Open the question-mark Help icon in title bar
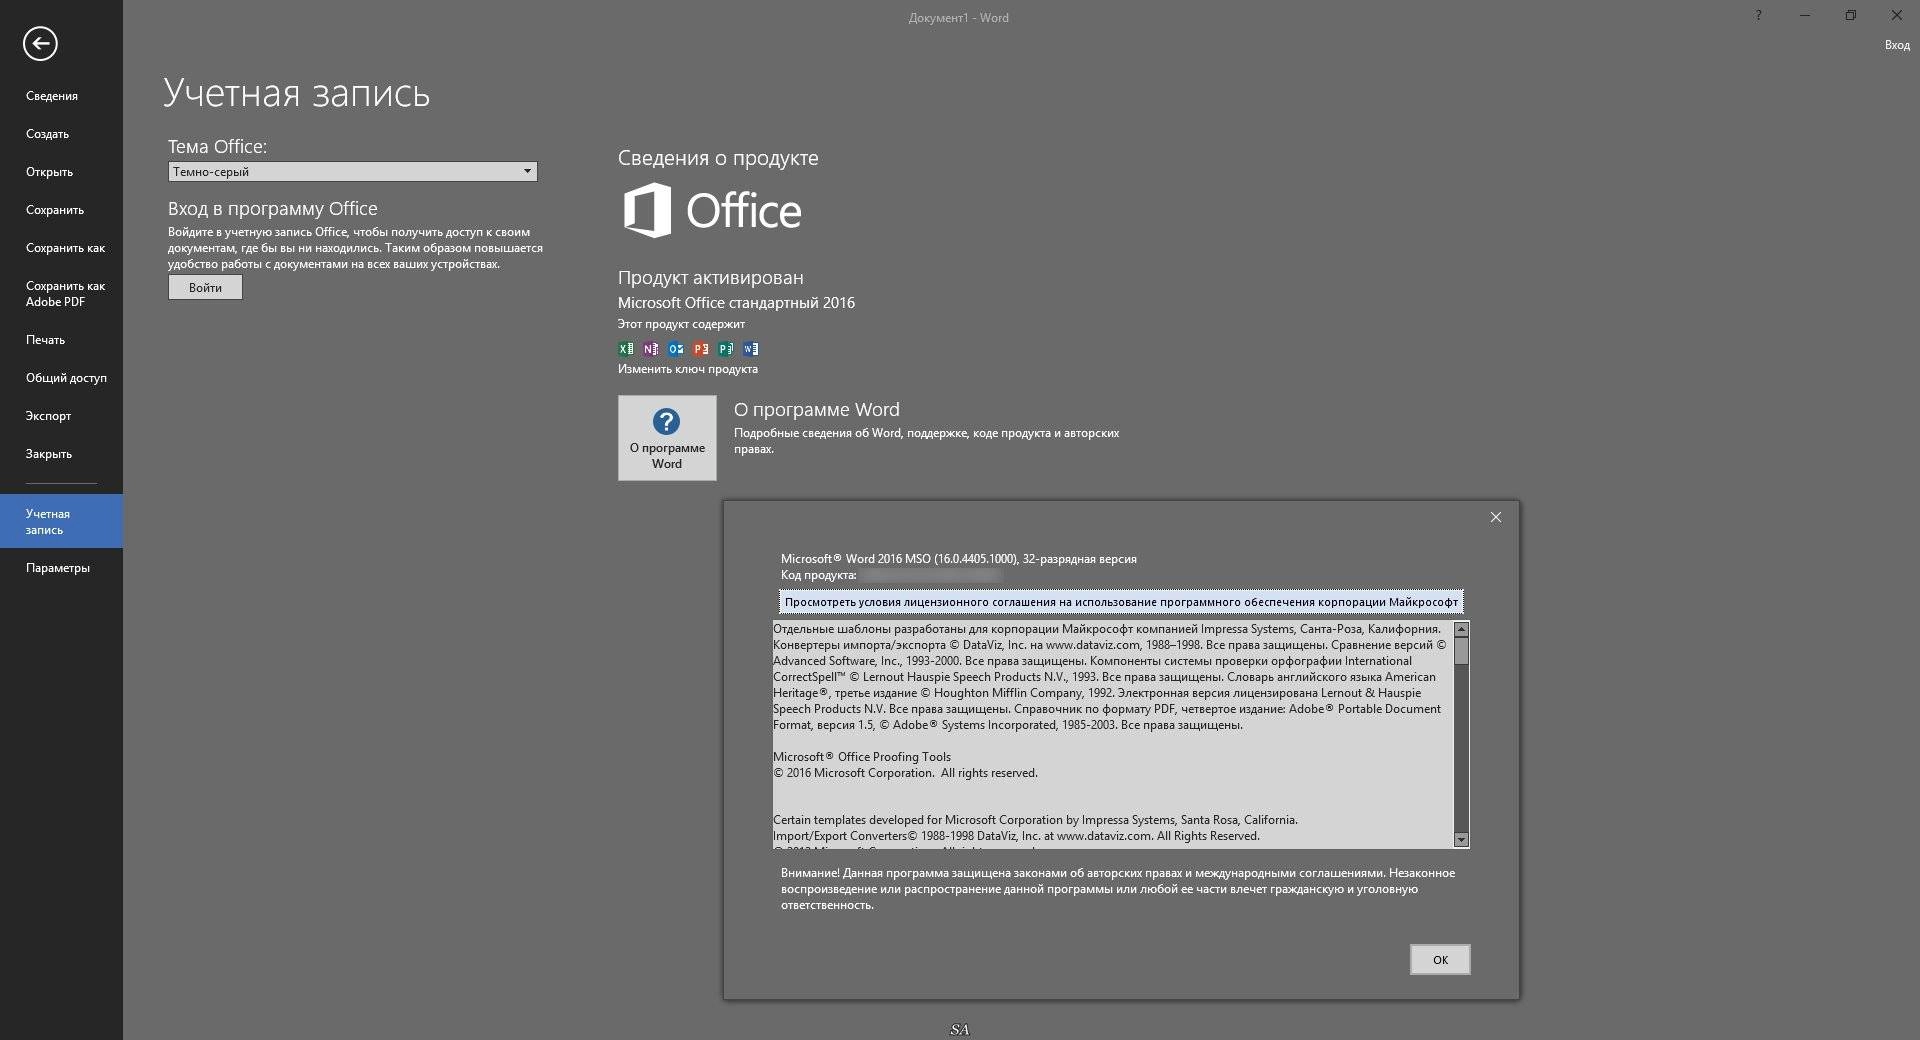 [1758, 16]
